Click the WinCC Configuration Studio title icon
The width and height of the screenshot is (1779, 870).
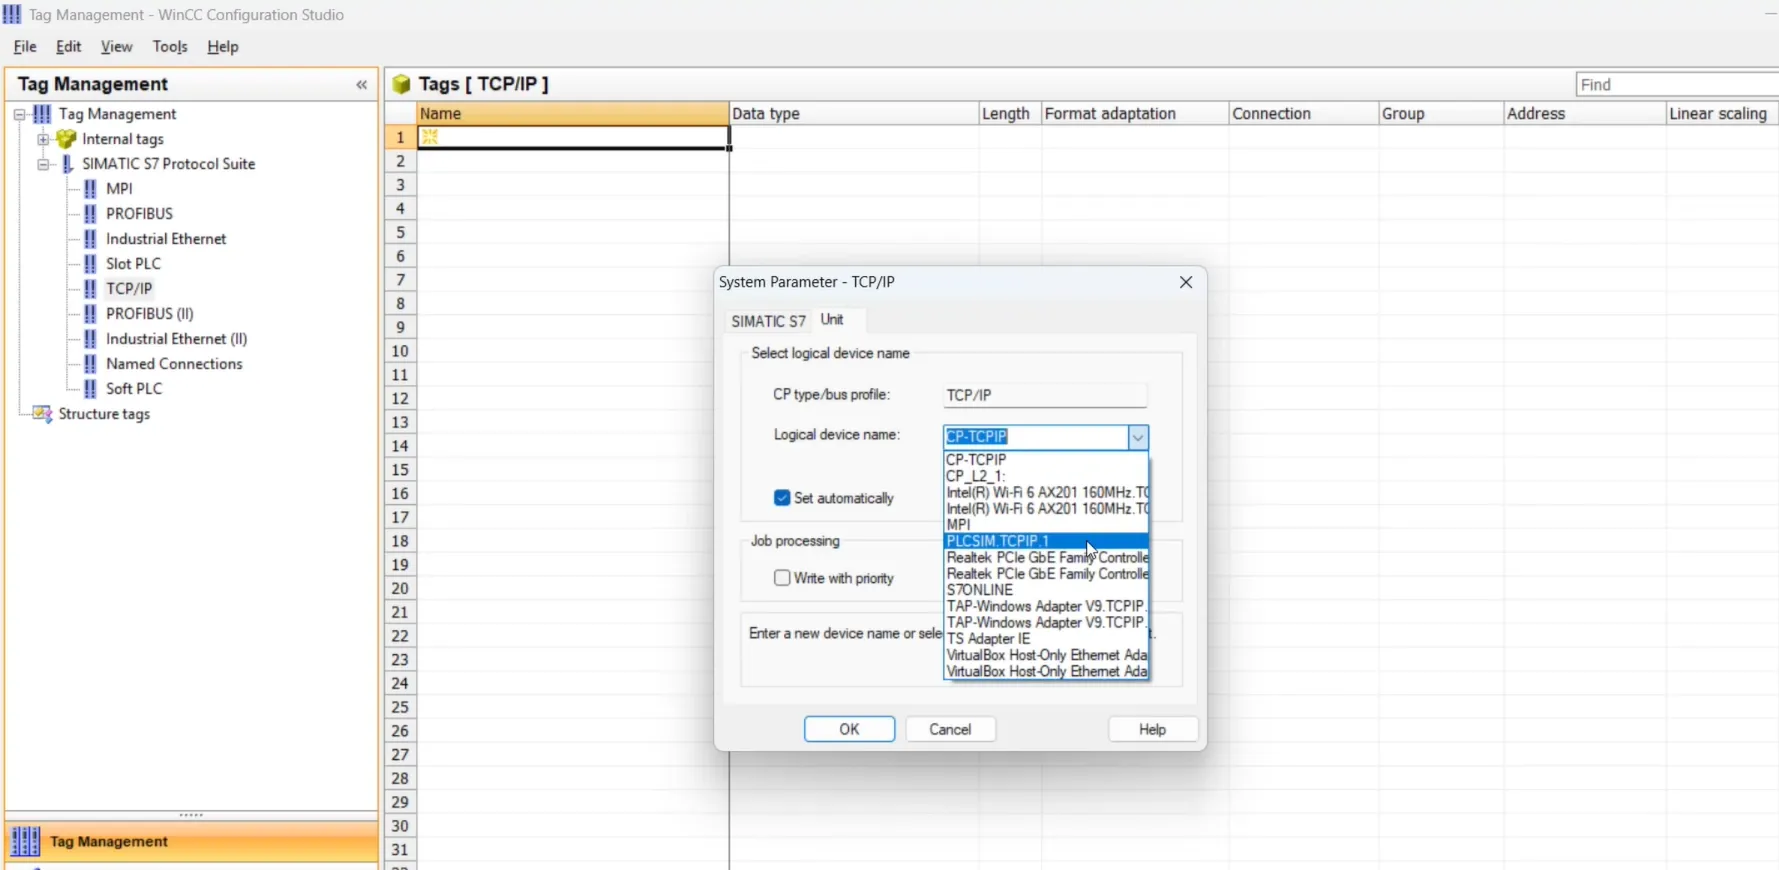(x=12, y=14)
